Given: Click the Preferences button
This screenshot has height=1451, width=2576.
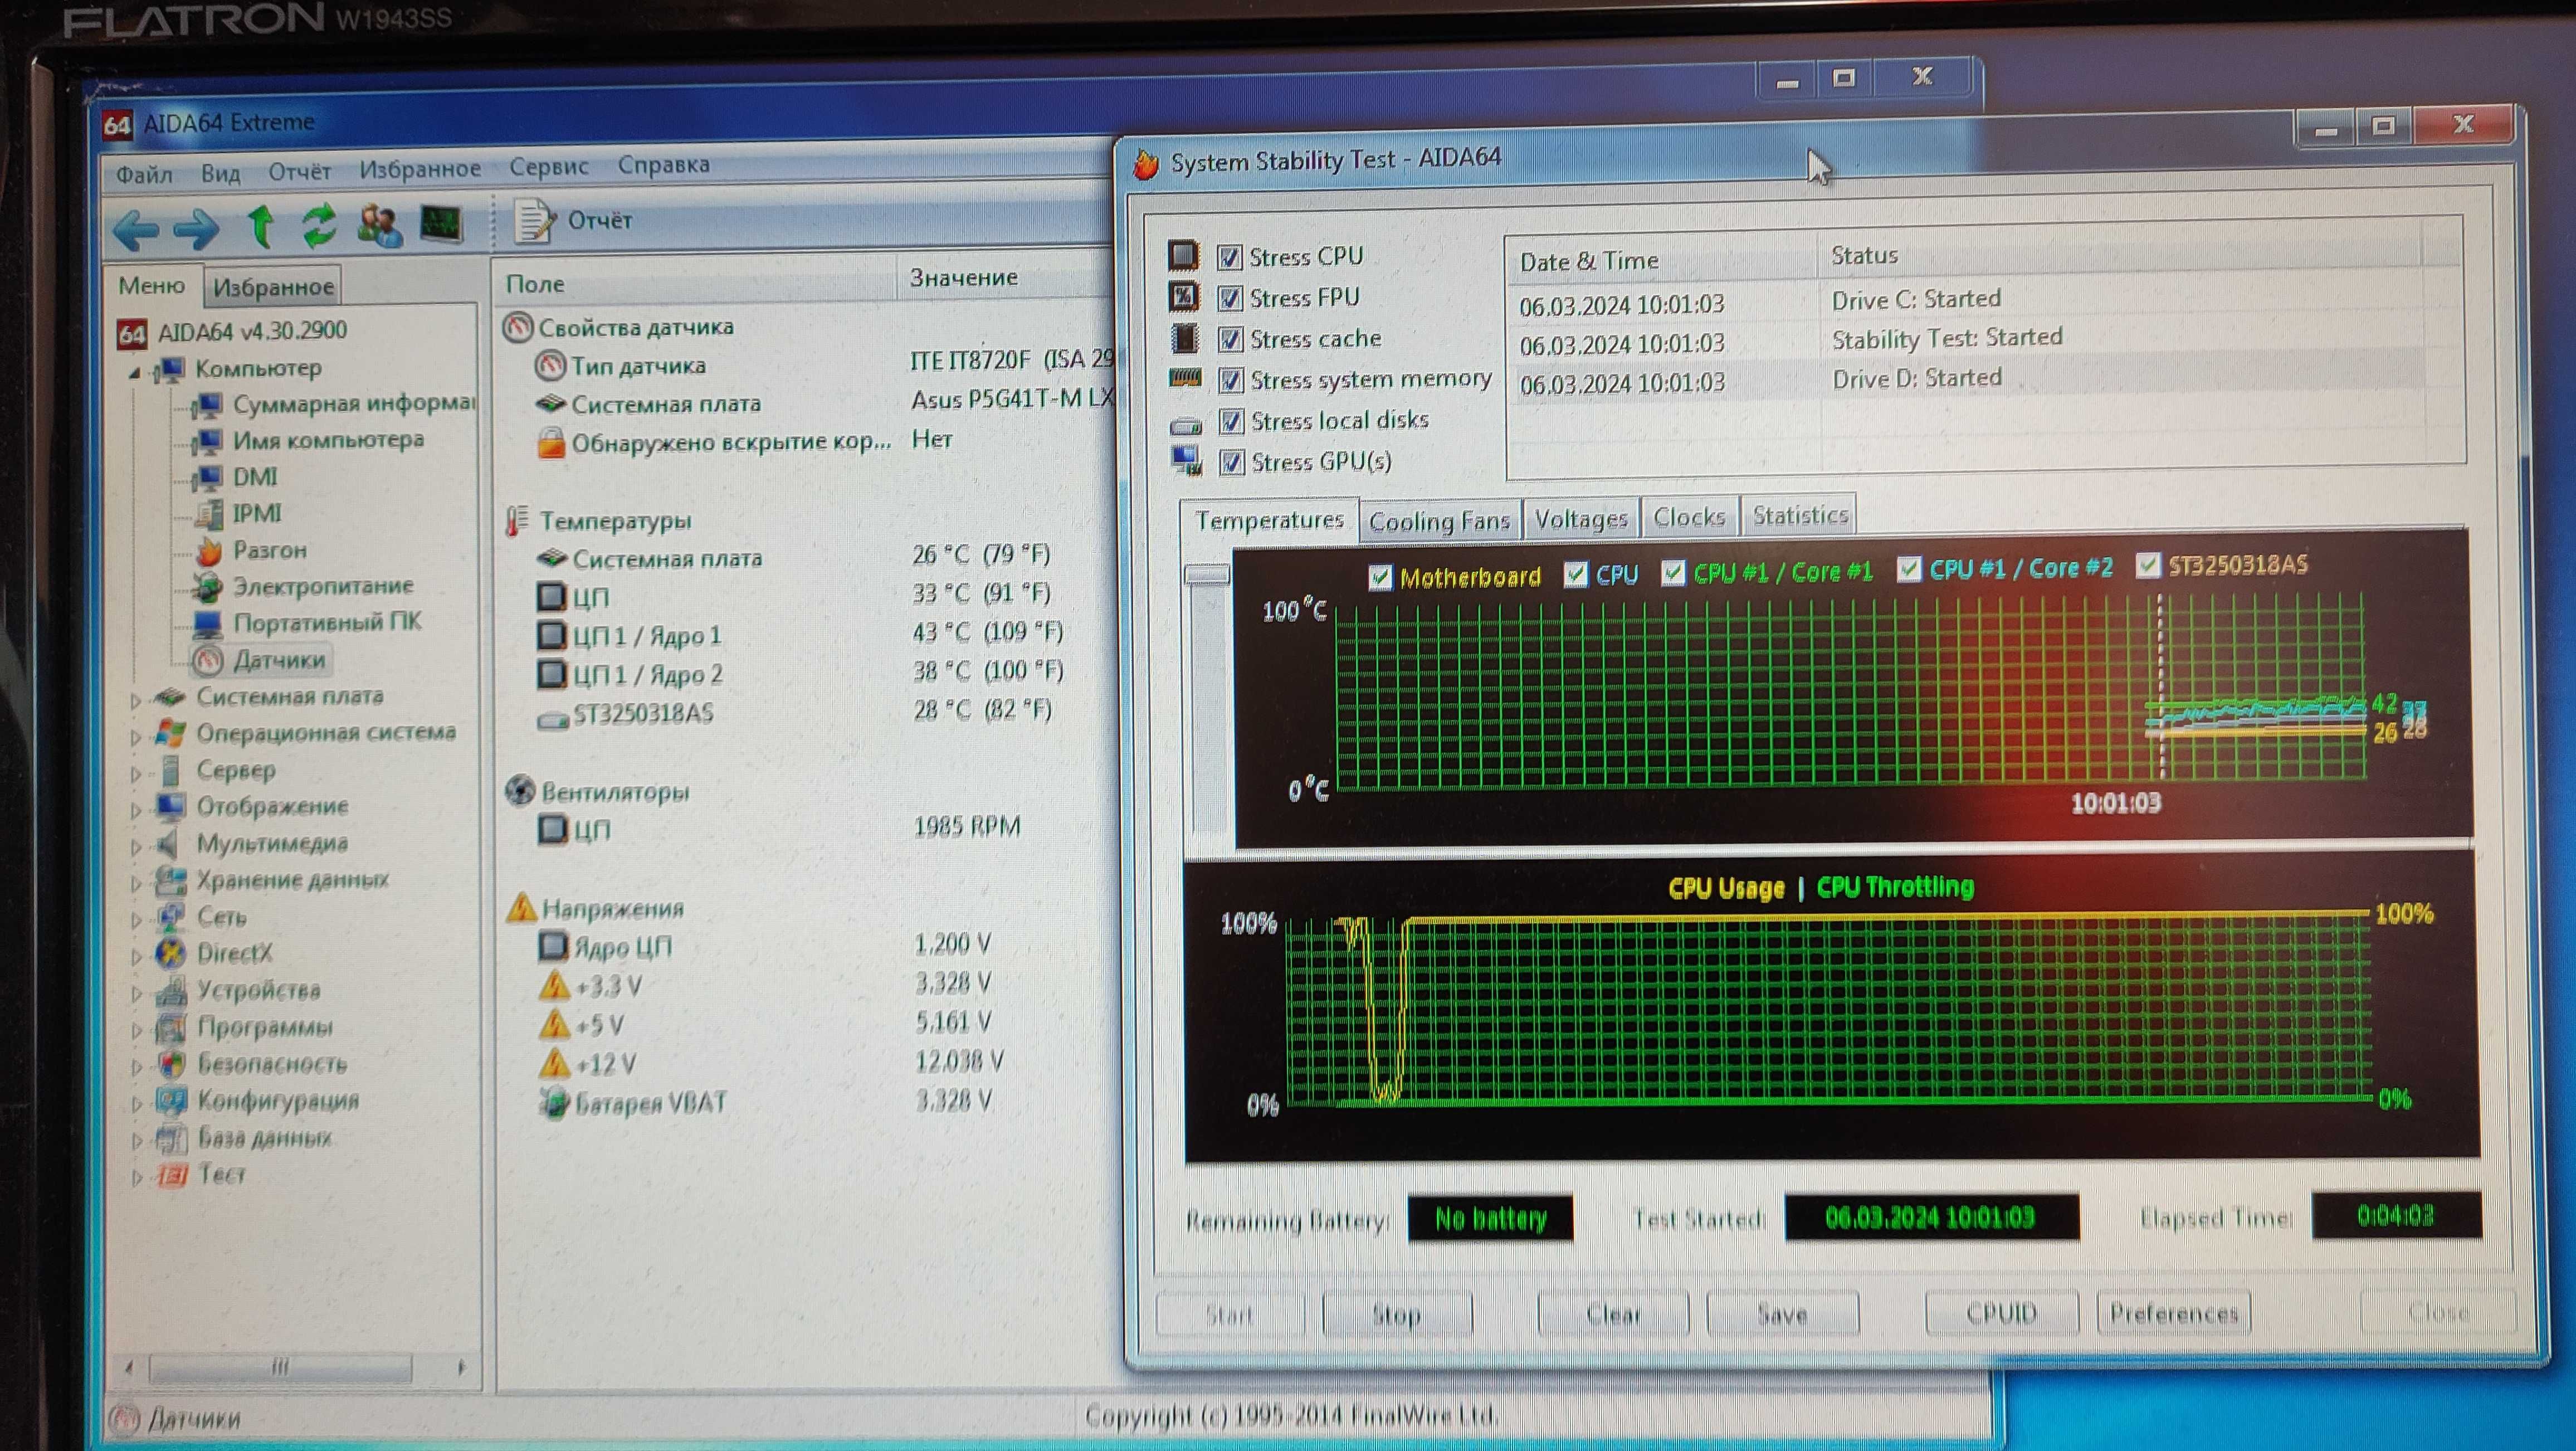Looking at the screenshot, I should click(x=2173, y=1312).
